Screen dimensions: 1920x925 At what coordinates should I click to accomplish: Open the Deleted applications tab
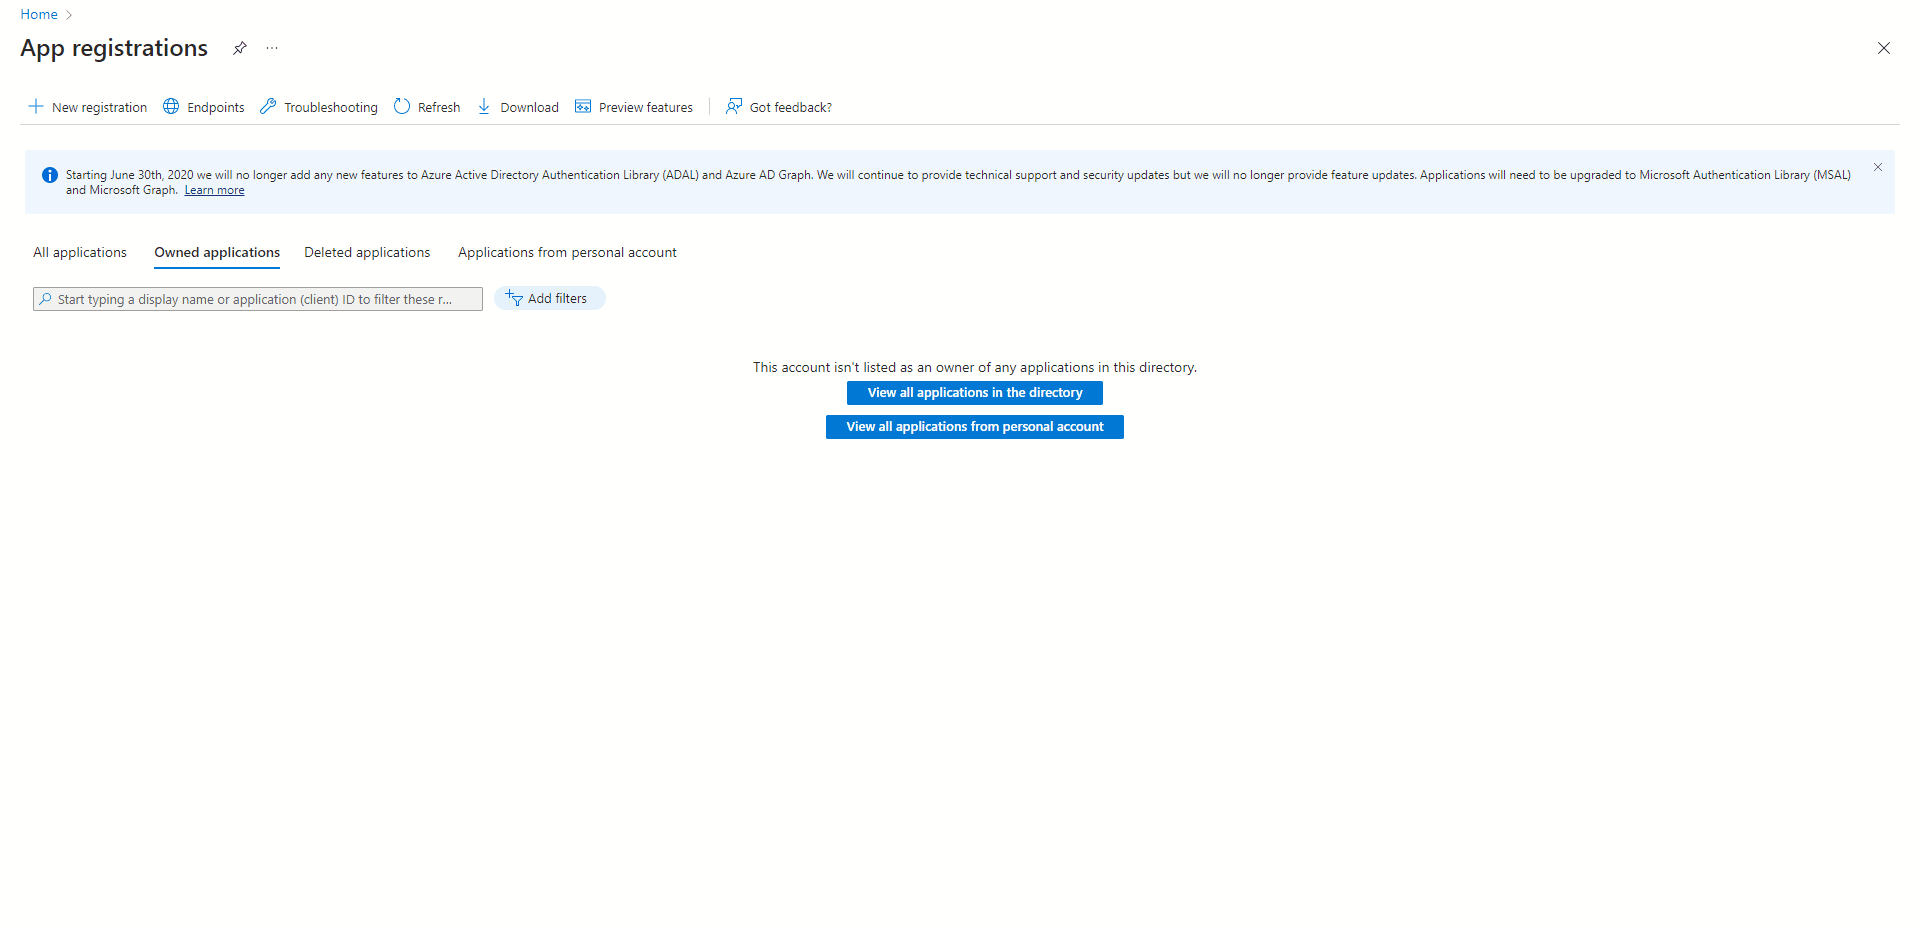366,252
